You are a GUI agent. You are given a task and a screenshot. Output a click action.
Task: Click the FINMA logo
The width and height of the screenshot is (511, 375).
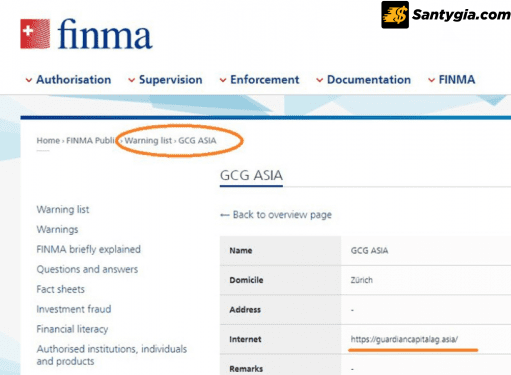(x=86, y=34)
